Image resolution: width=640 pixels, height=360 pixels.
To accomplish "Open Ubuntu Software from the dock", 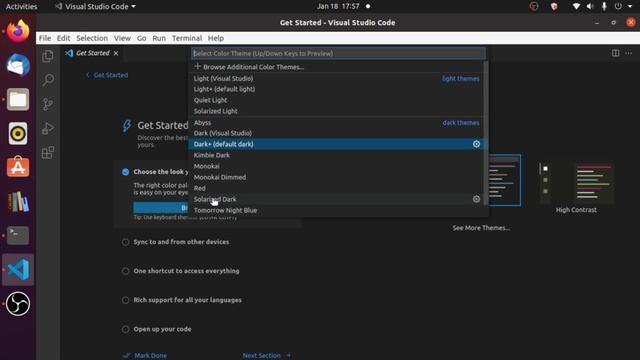I will click(18, 167).
